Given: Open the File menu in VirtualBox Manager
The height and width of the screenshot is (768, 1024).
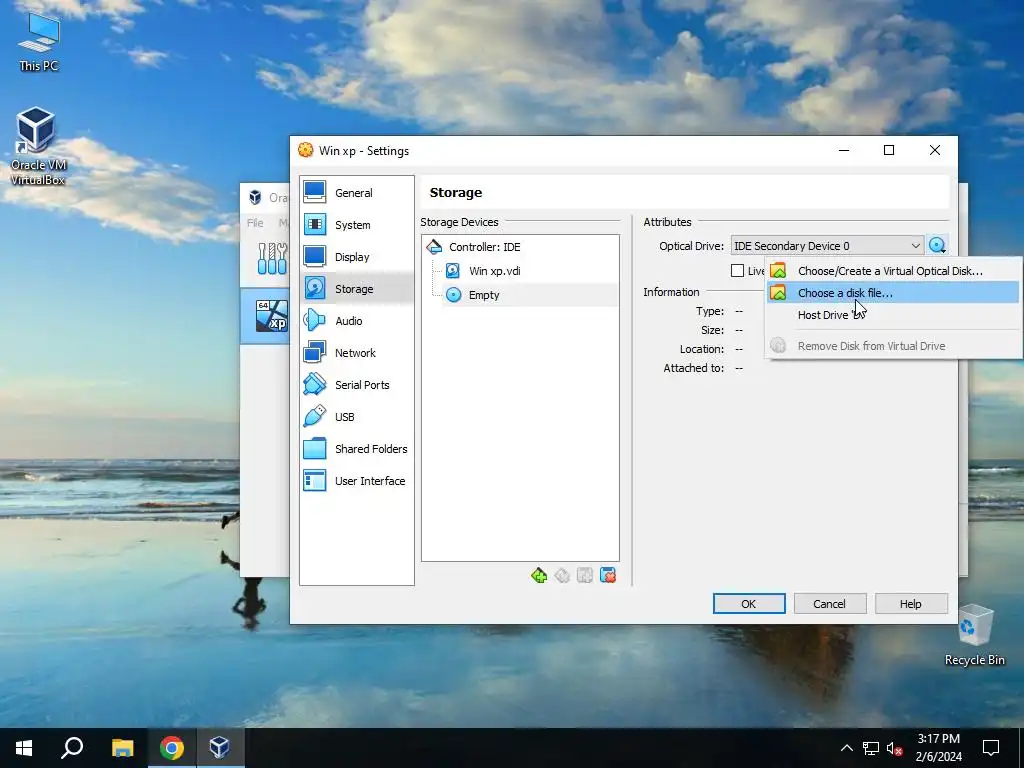Looking at the screenshot, I should (x=255, y=223).
